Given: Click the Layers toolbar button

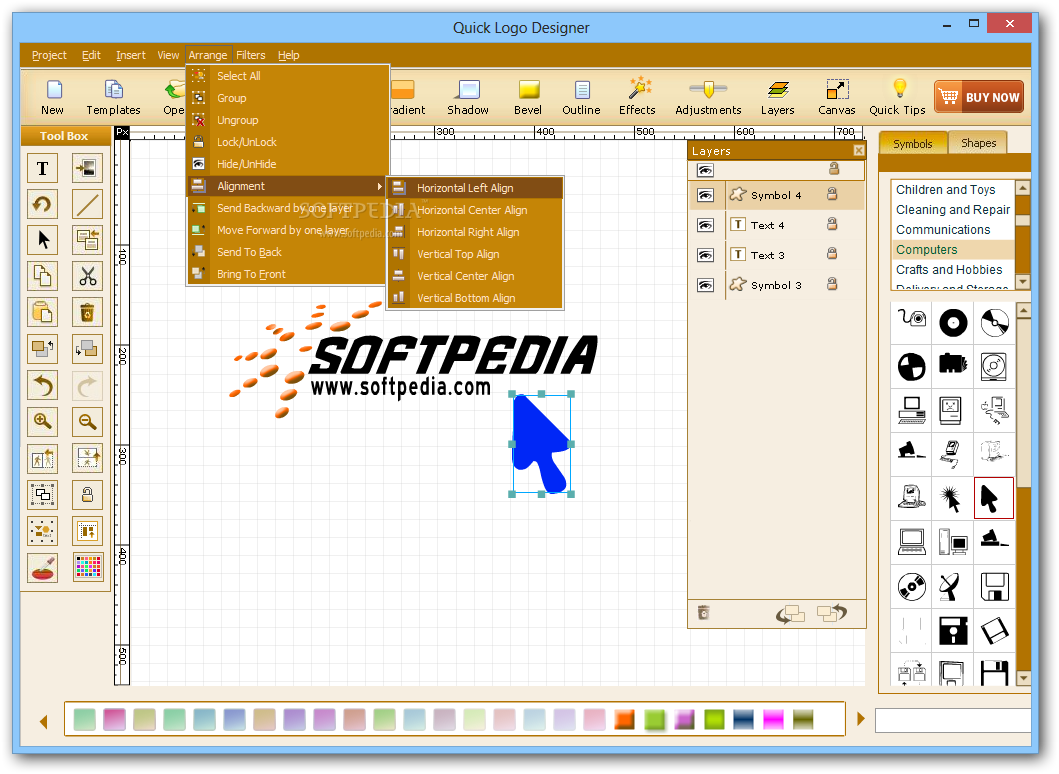Looking at the screenshot, I should [778, 97].
